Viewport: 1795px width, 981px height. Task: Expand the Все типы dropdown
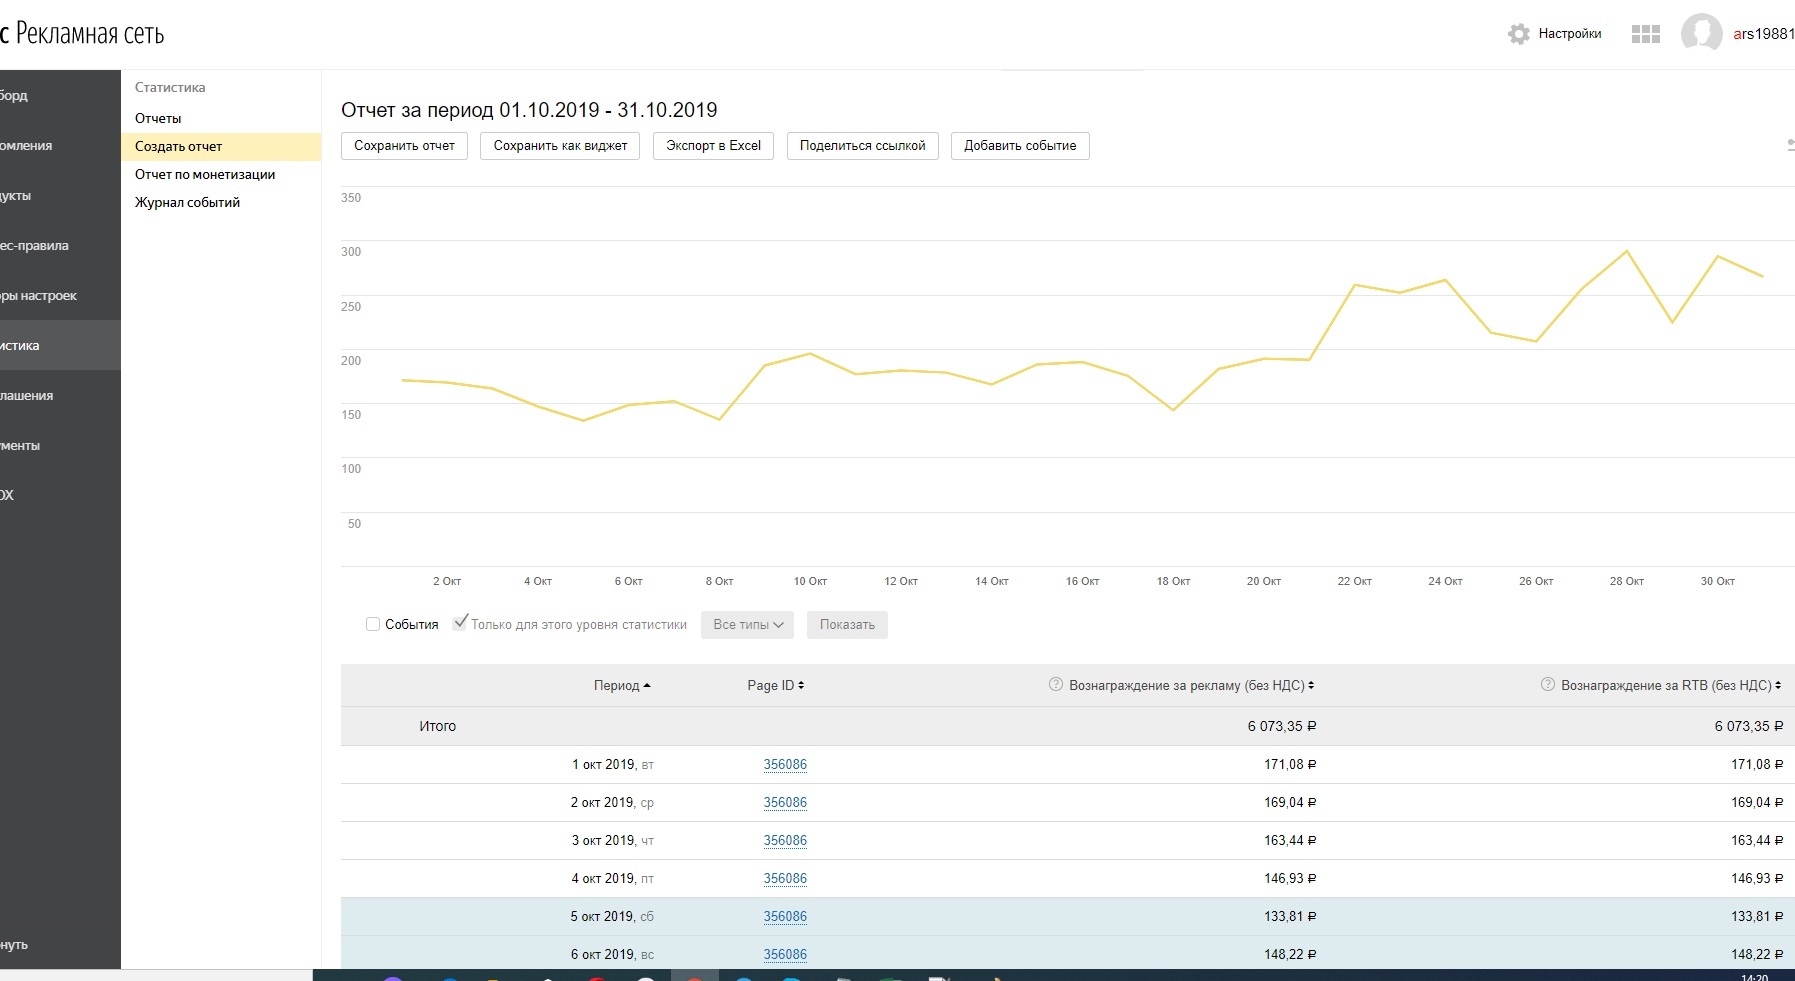(747, 625)
